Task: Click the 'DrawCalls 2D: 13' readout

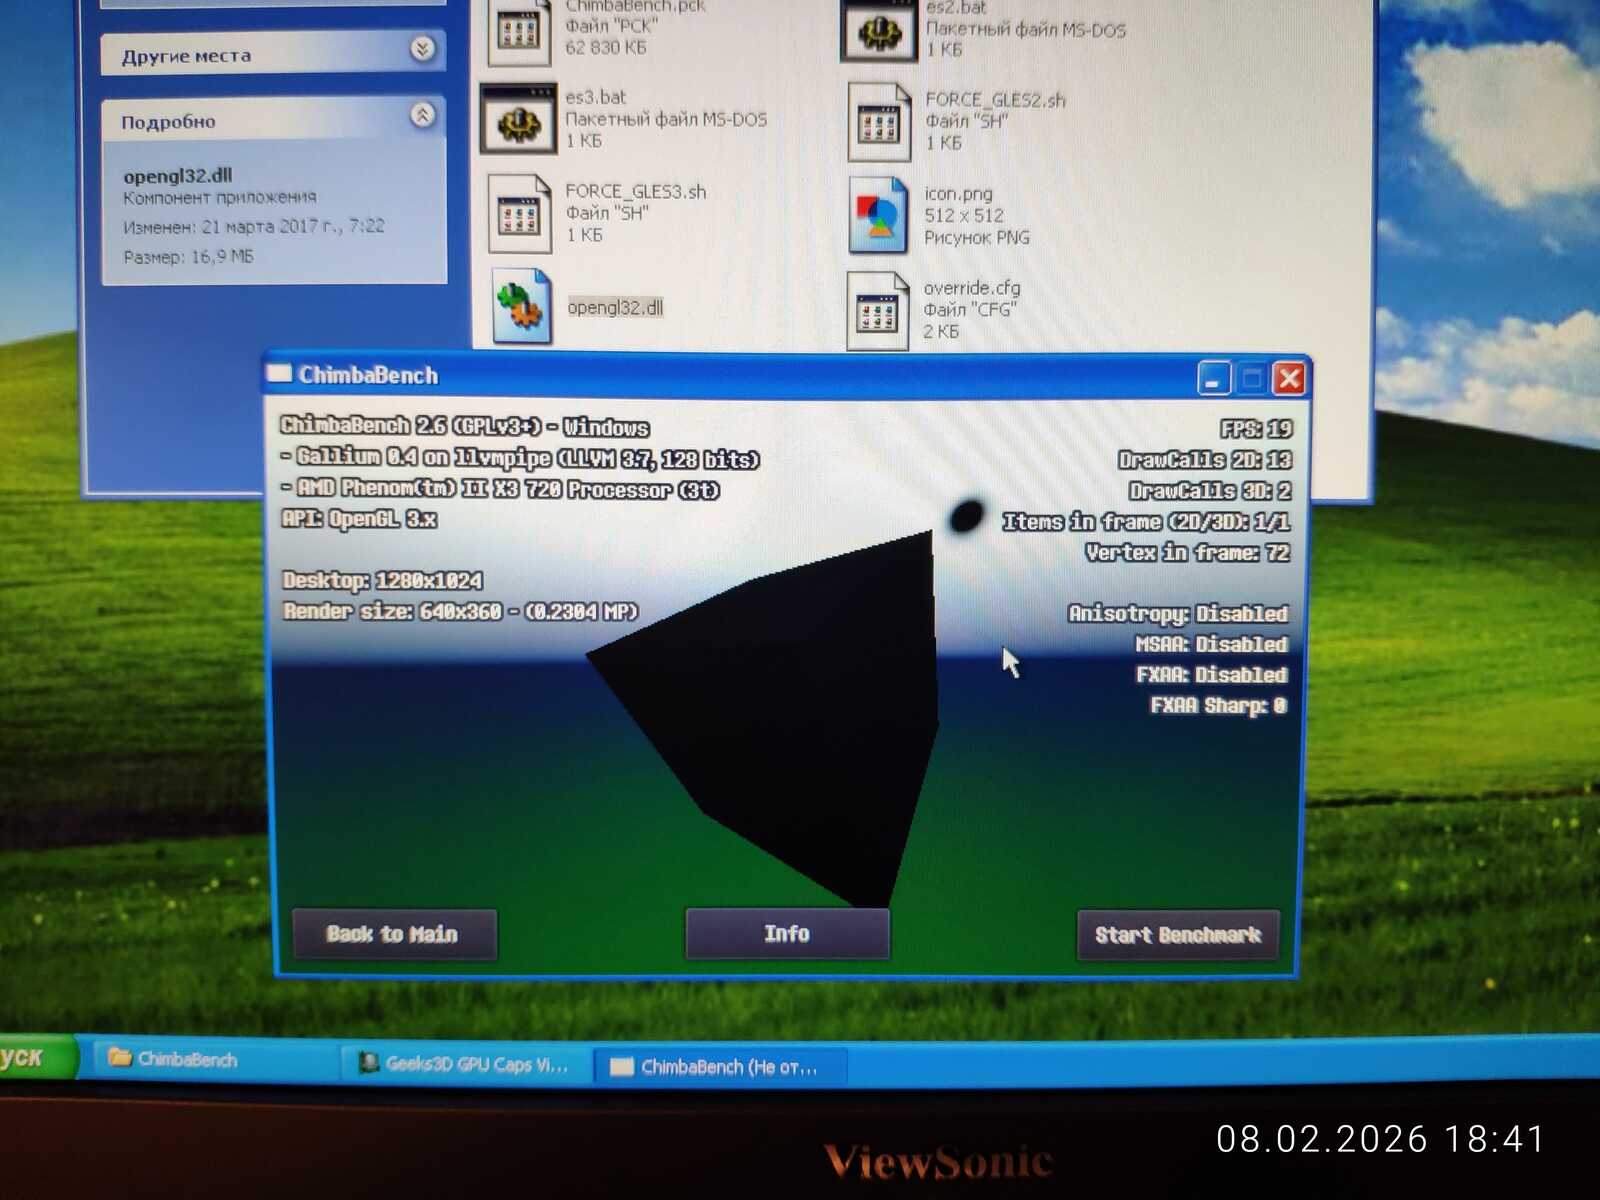Action: click(x=1205, y=460)
